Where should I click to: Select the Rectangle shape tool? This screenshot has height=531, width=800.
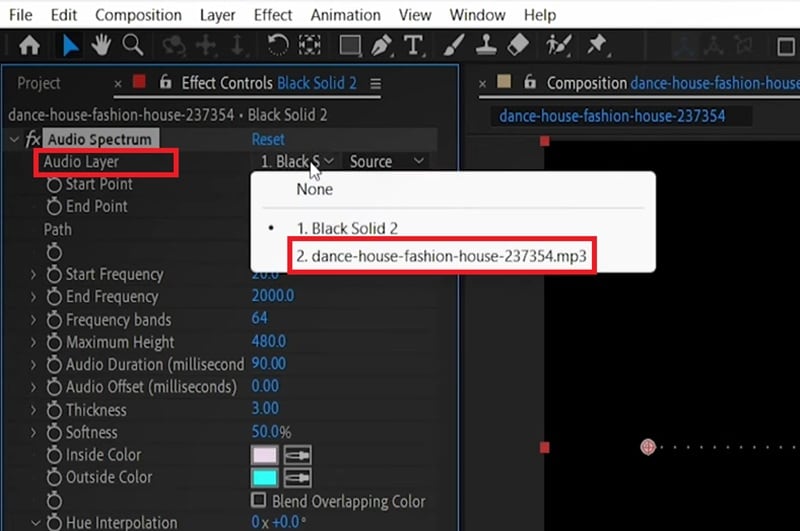coord(351,46)
